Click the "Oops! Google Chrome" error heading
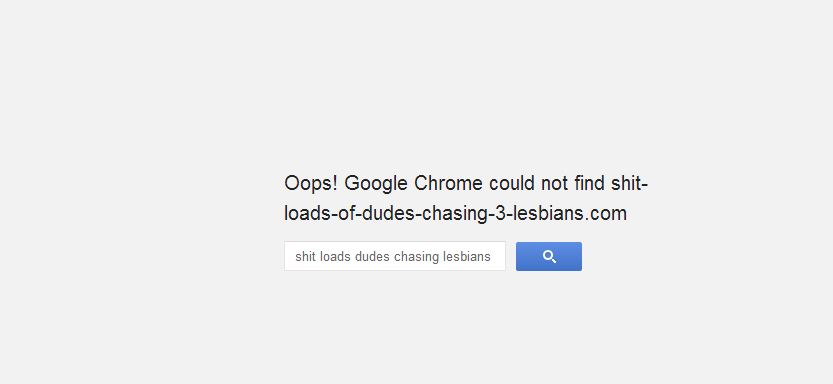 coord(466,199)
